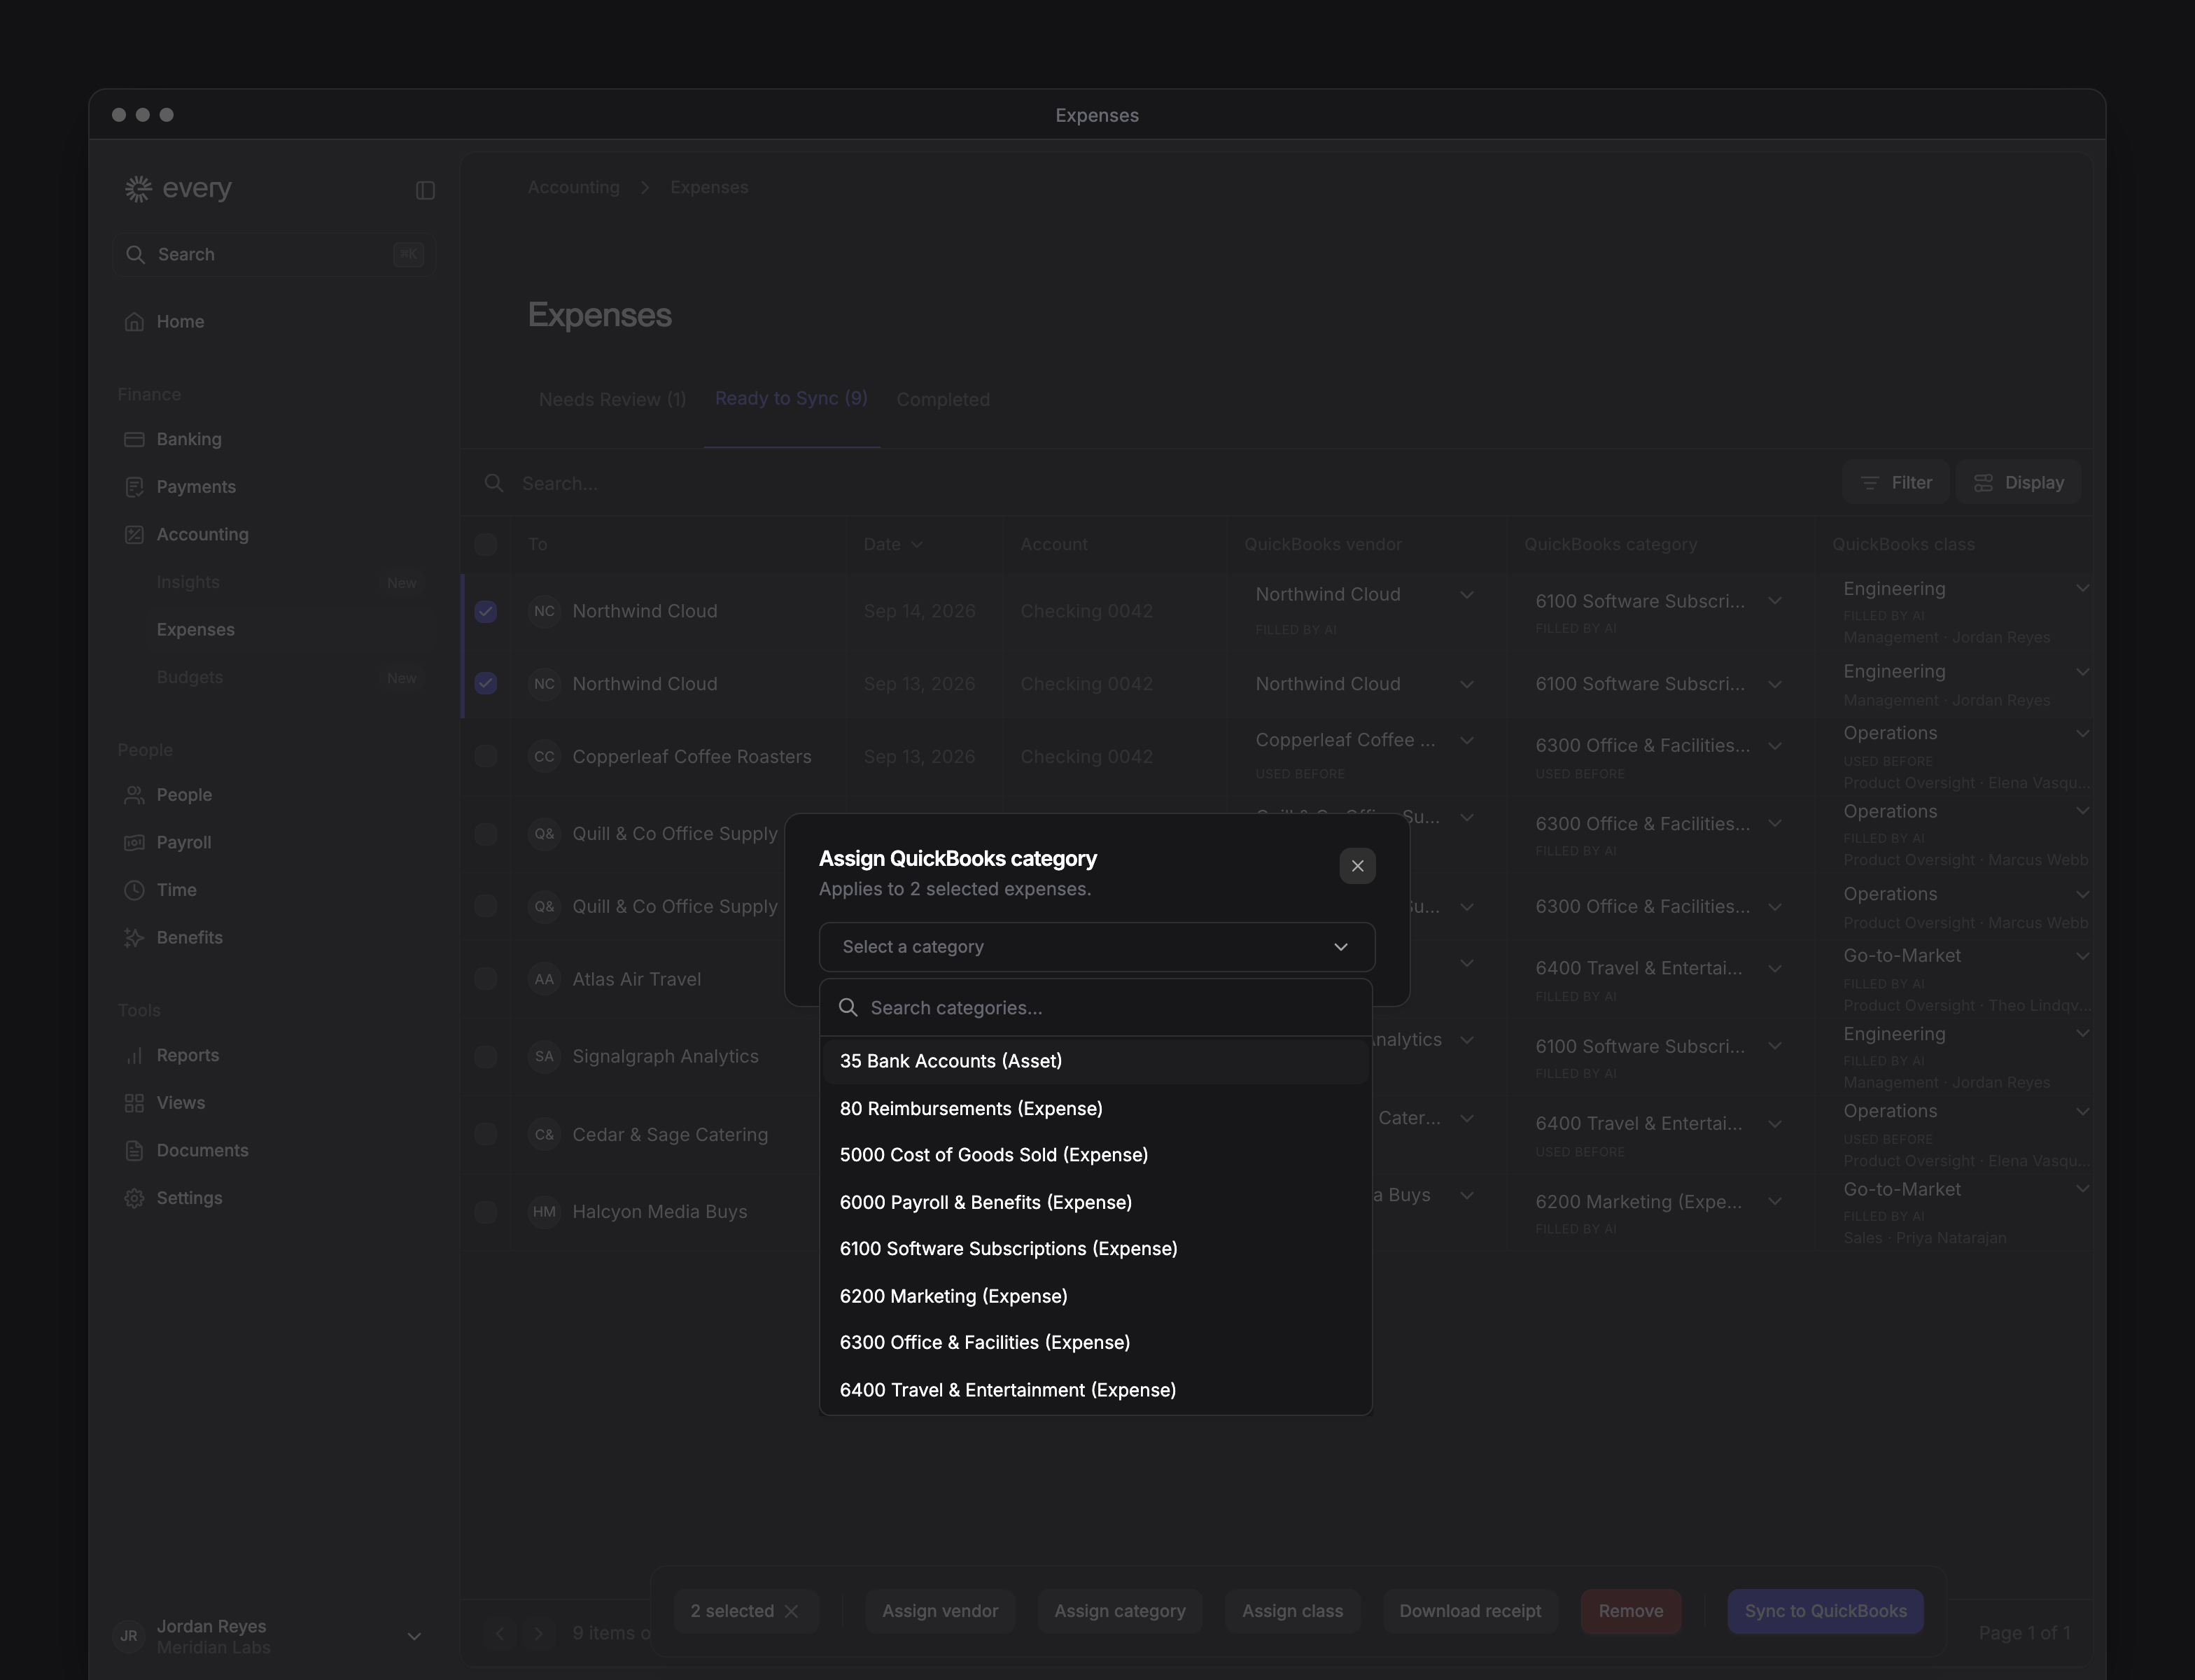Open the Select a category dropdown
The height and width of the screenshot is (1680, 2195).
(1096, 946)
